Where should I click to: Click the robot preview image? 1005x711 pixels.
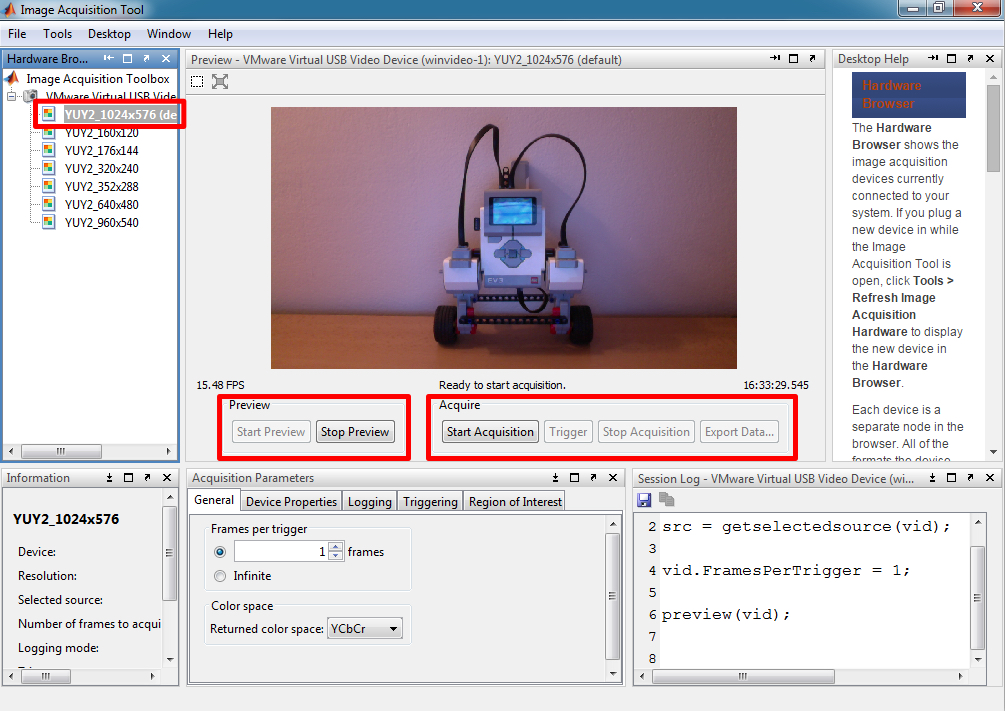504,238
